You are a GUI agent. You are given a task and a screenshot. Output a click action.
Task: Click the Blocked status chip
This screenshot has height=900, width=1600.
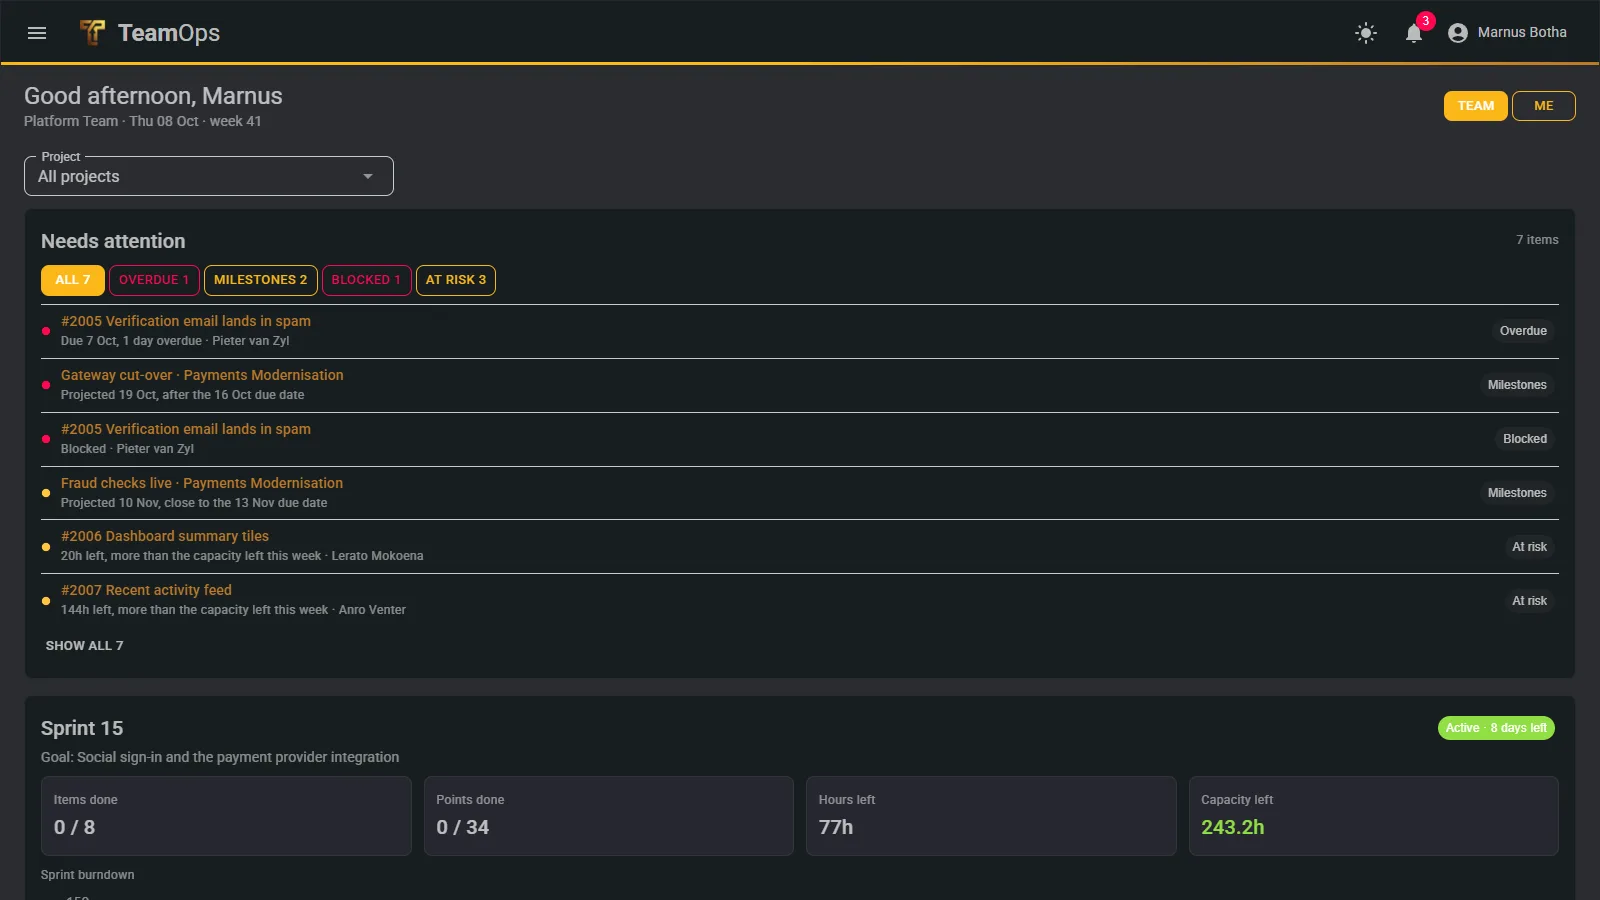click(1525, 439)
